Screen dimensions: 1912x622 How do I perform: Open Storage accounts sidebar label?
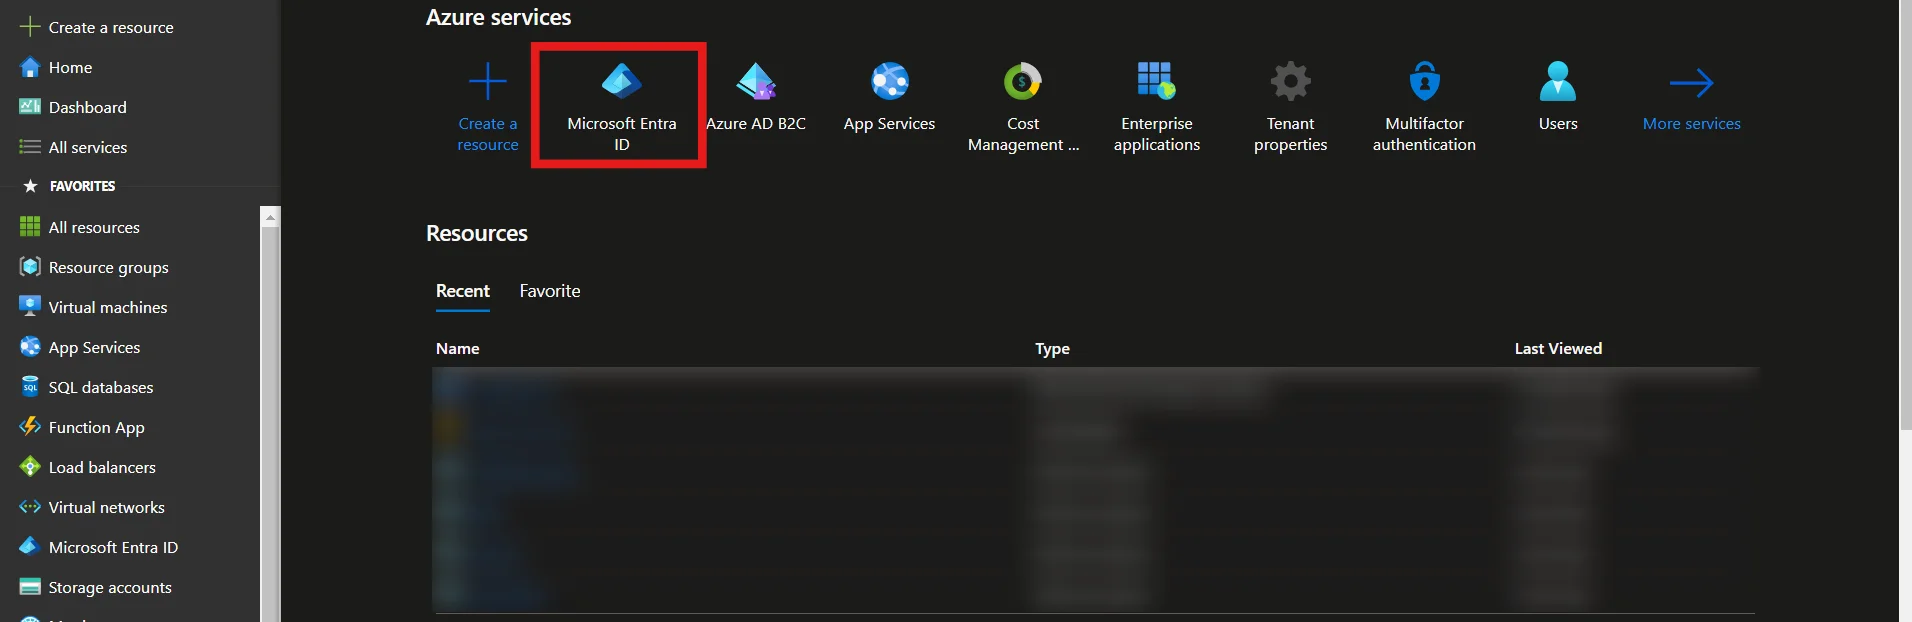pyautogui.click(x=110, y=587)
